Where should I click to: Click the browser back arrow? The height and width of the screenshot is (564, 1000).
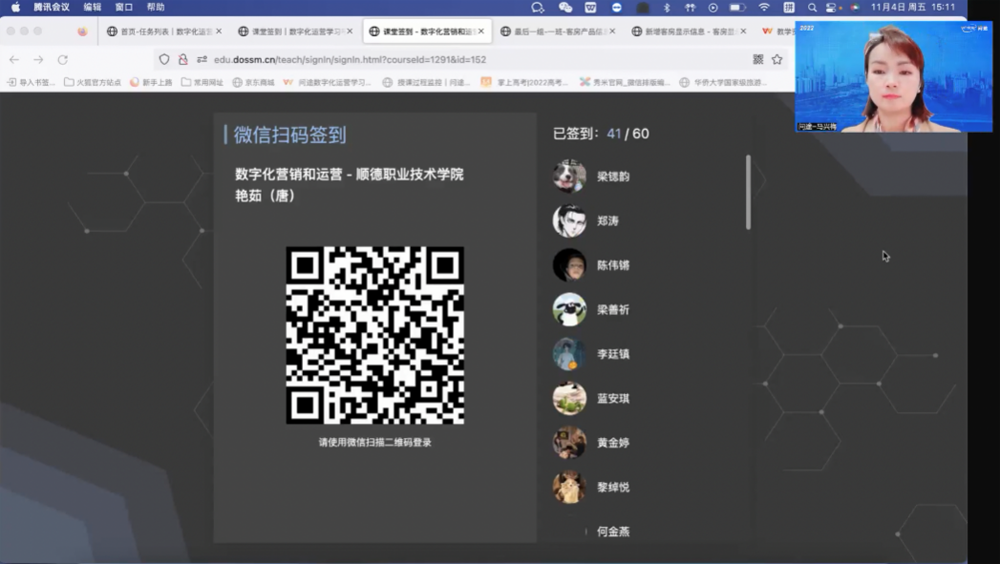tap(14, 59)
